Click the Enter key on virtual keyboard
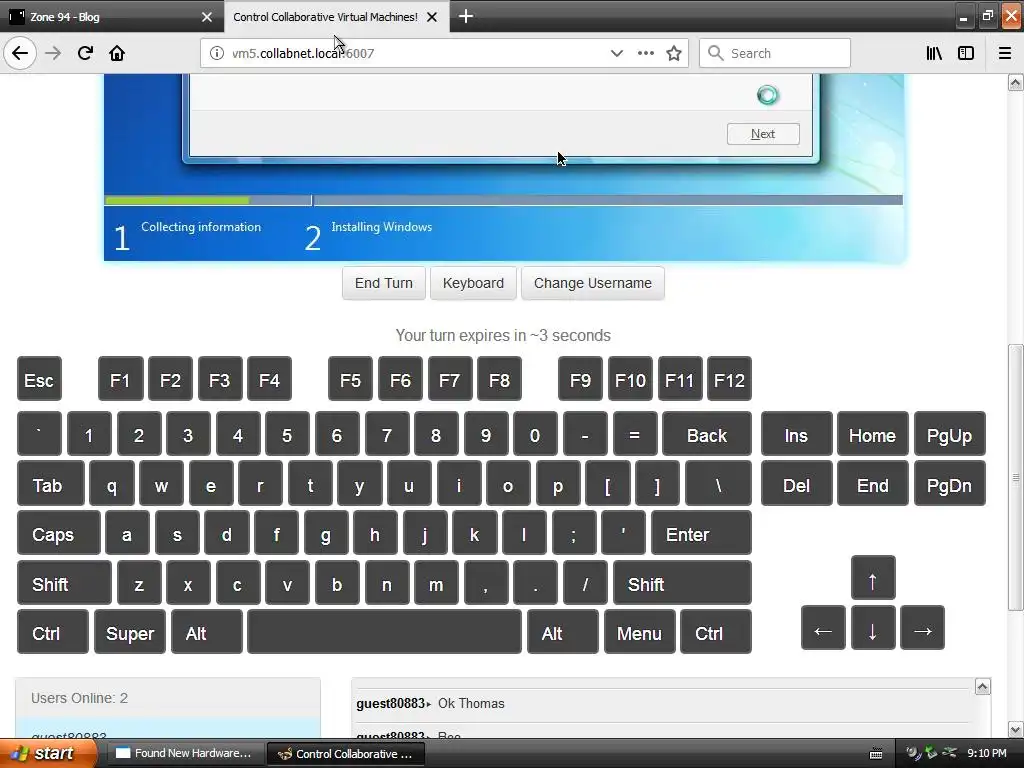The height and width of the screenshot is (768, 1024). tap(701, 533)
